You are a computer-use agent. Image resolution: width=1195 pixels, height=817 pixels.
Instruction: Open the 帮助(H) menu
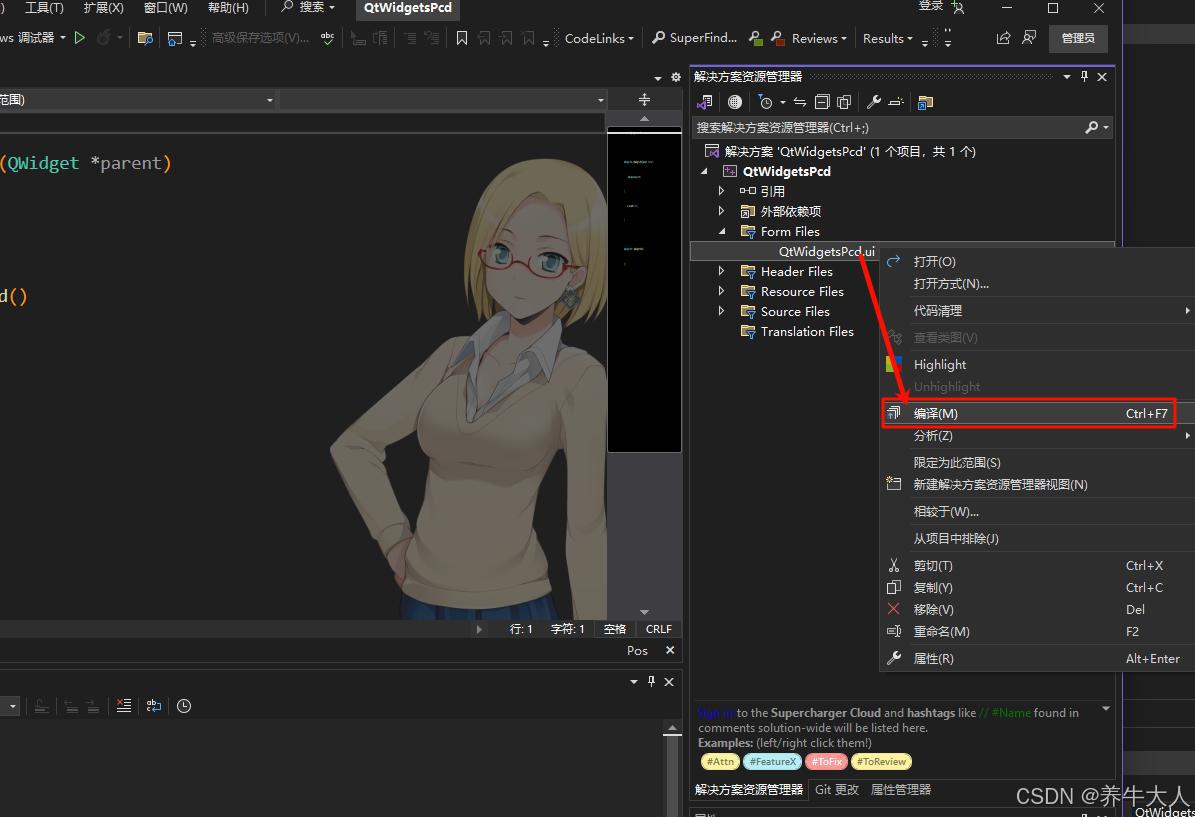tap(228, 8)
